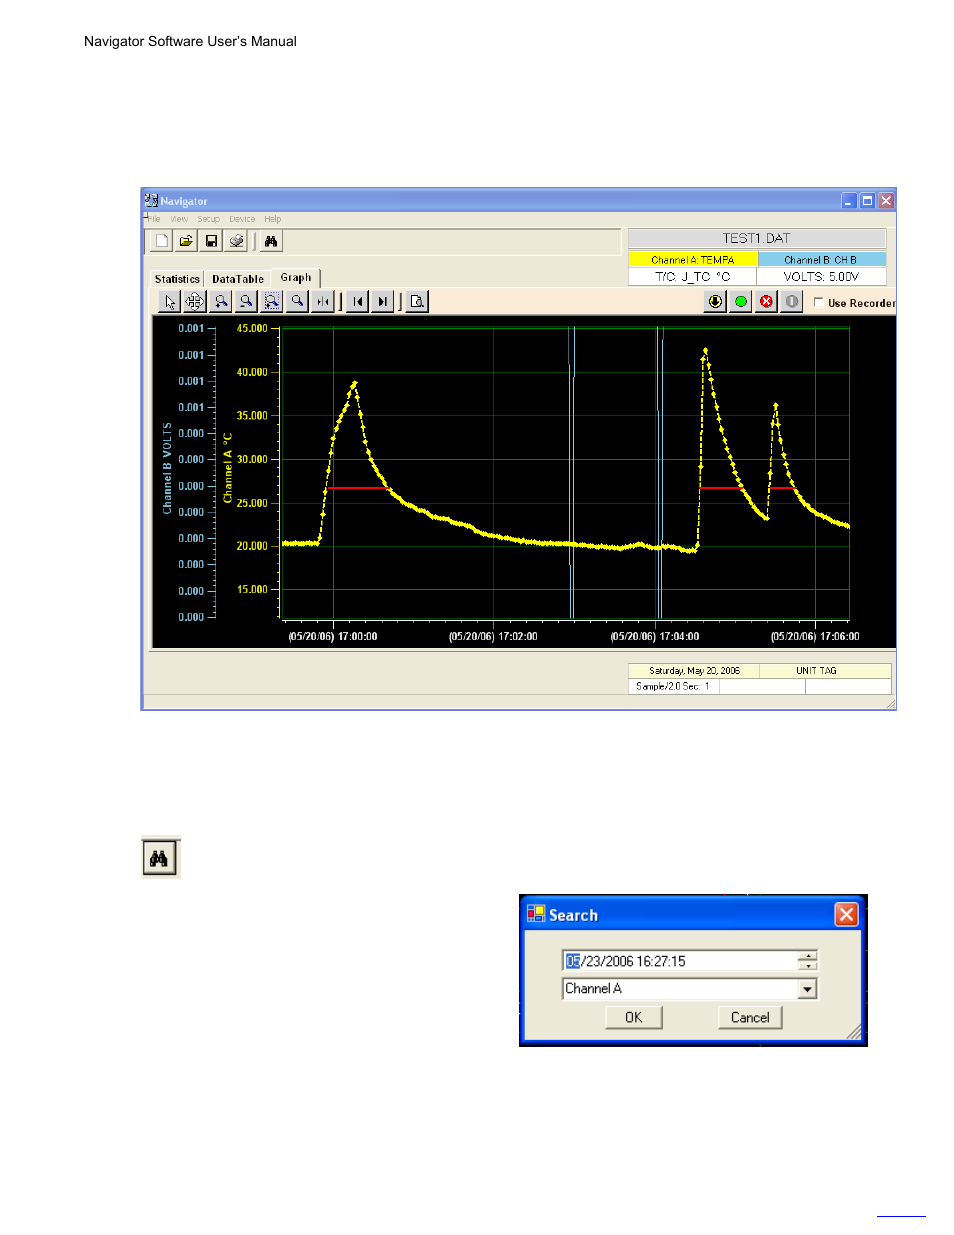Jump to first data point icon
The image size is (954, 1235).
coord(358,301)
